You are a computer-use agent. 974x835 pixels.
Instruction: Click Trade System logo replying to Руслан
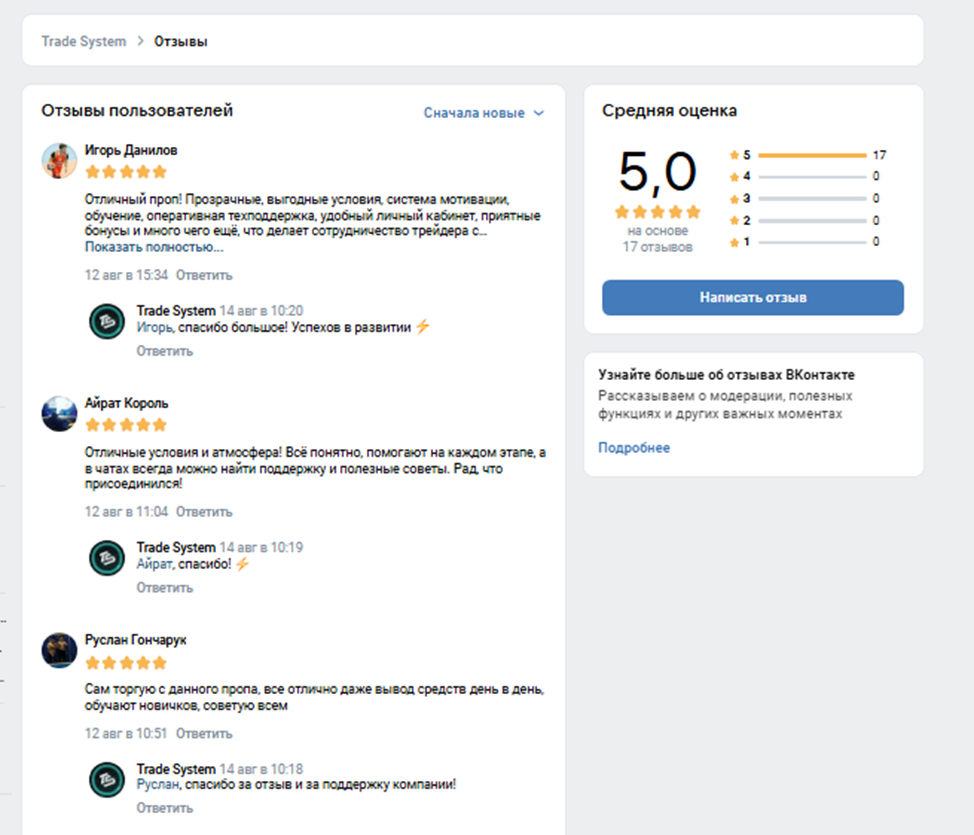click(107, 779)
